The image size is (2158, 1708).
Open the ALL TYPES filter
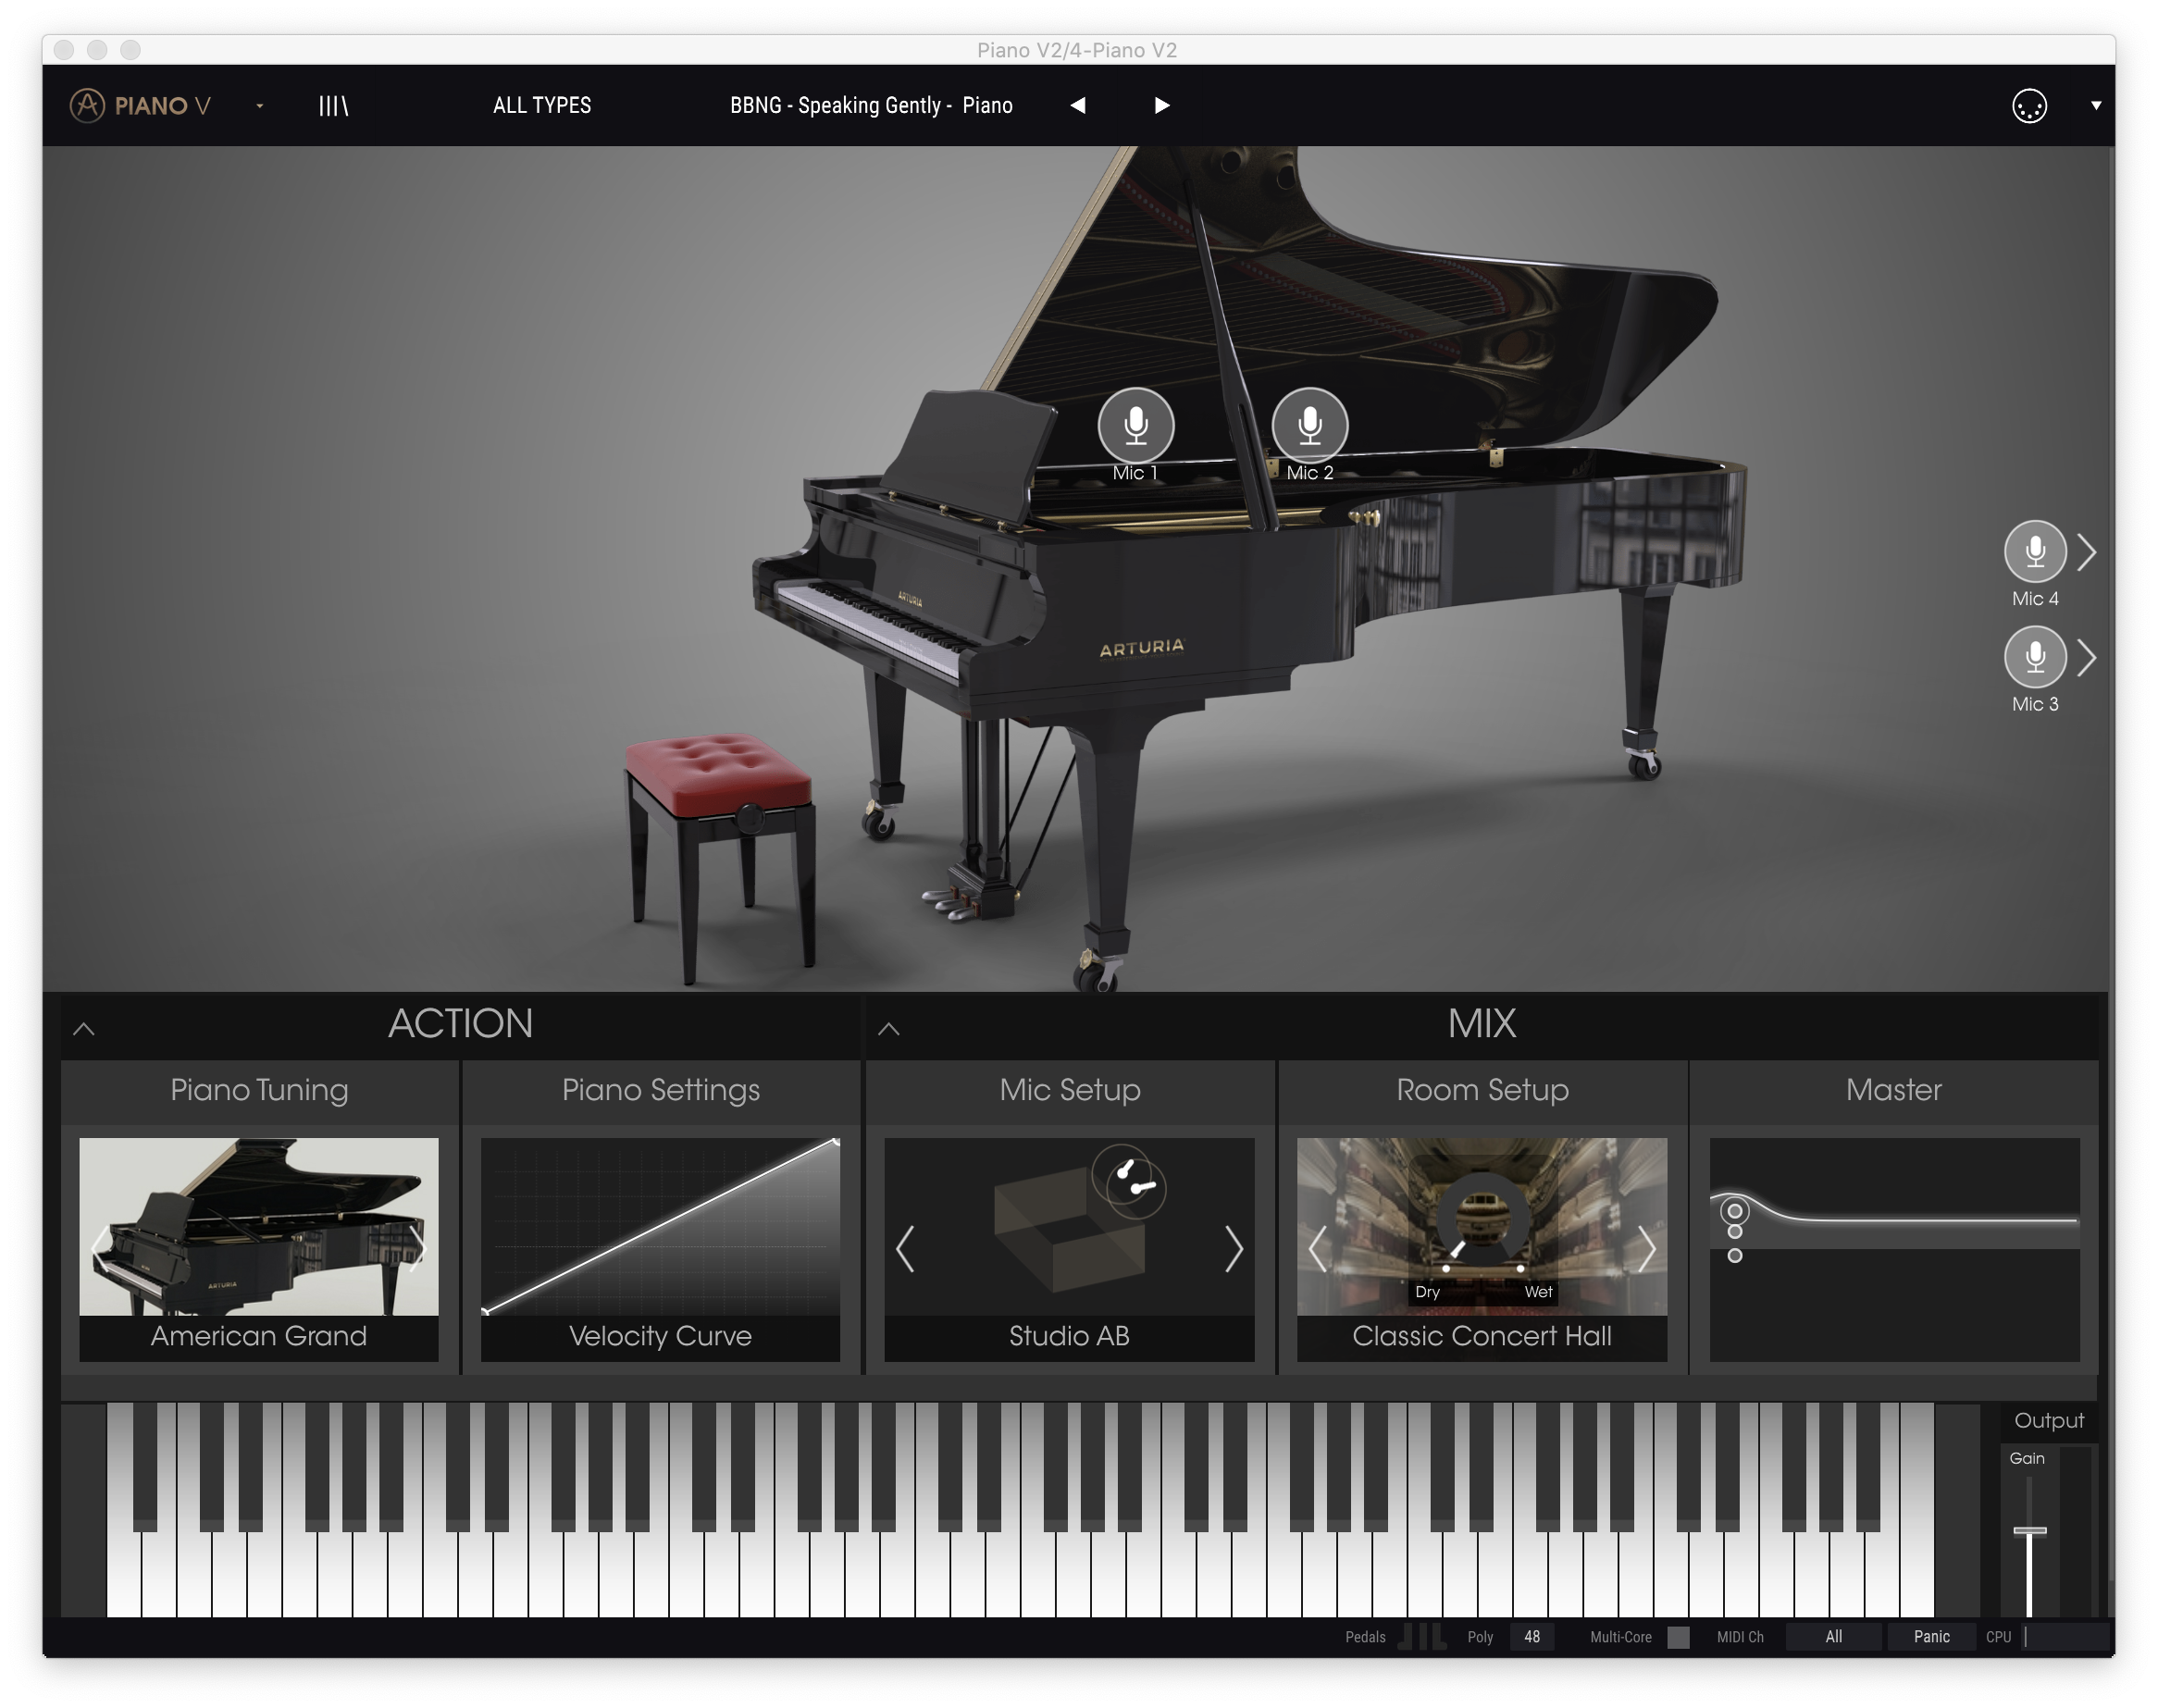click(542, 106)
